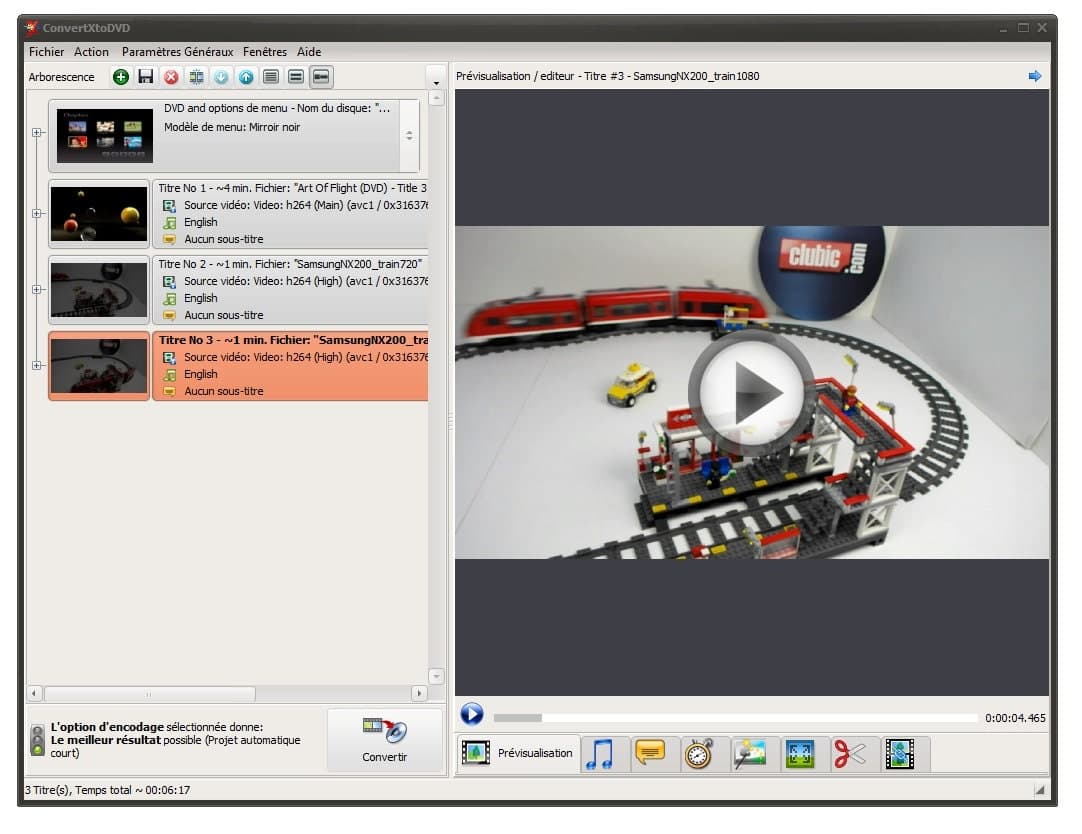This screenshot has width=1082, height=834.
Task: Select the Titre No 1 planets thumbnail
Action: click(x=99, y=214)
